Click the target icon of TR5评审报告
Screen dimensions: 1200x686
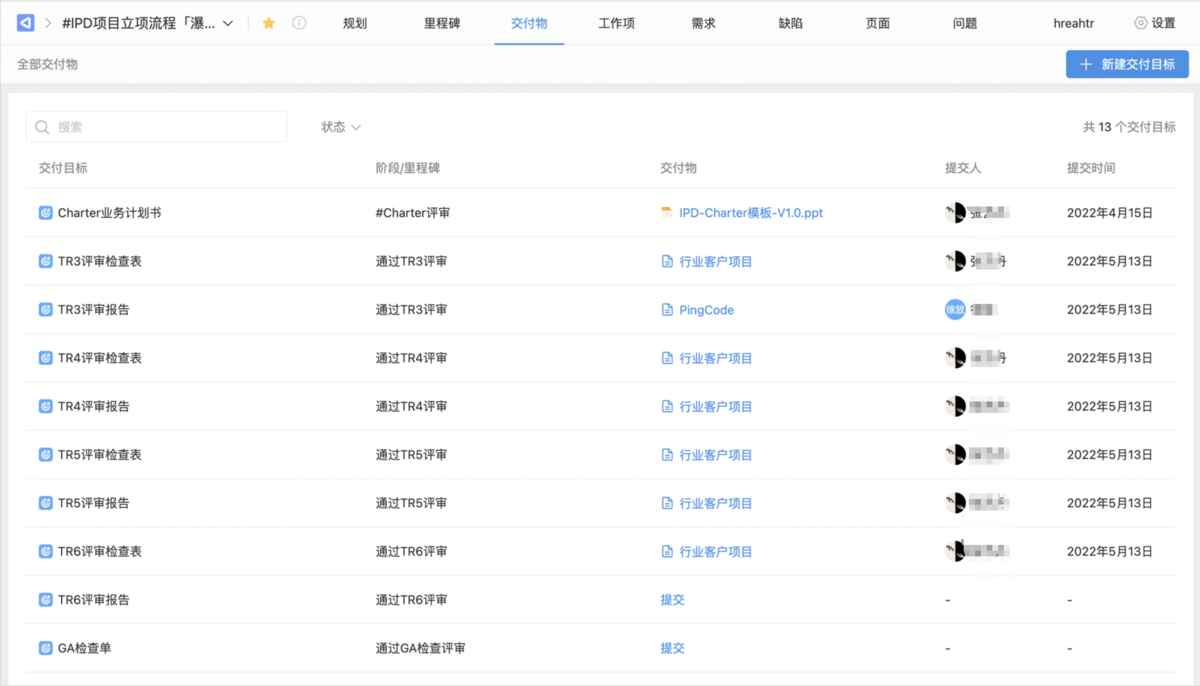coord(45,503)
